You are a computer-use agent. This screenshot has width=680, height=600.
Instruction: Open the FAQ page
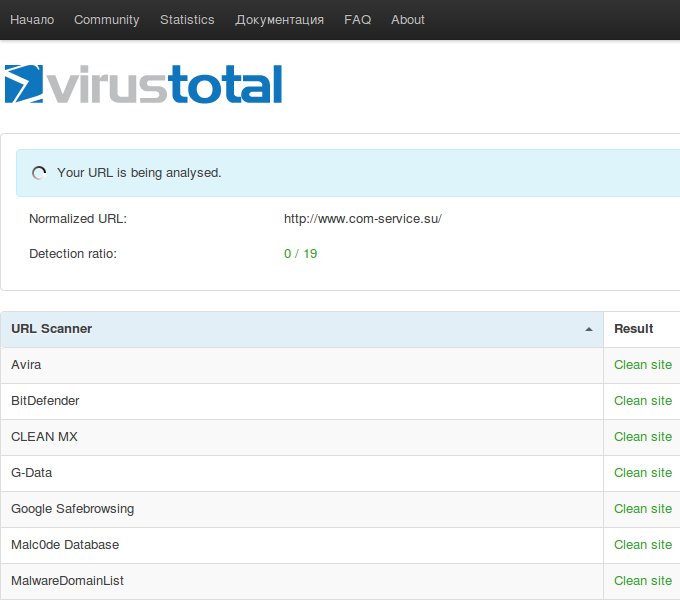point(357,20)
